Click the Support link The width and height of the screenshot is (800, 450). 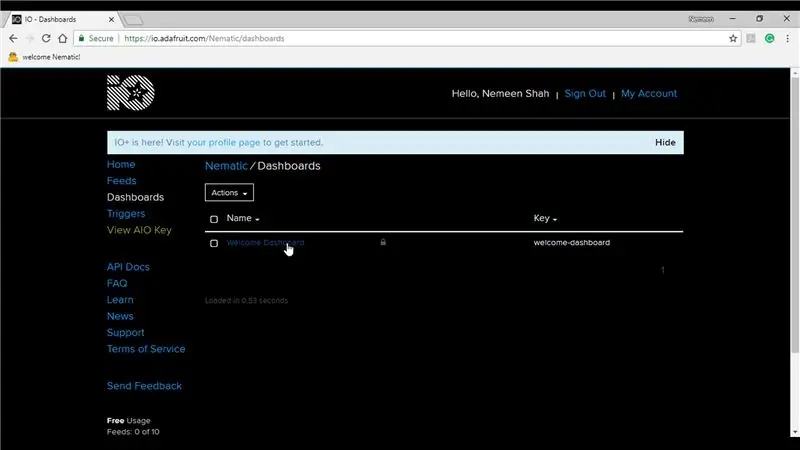(126, 332)
